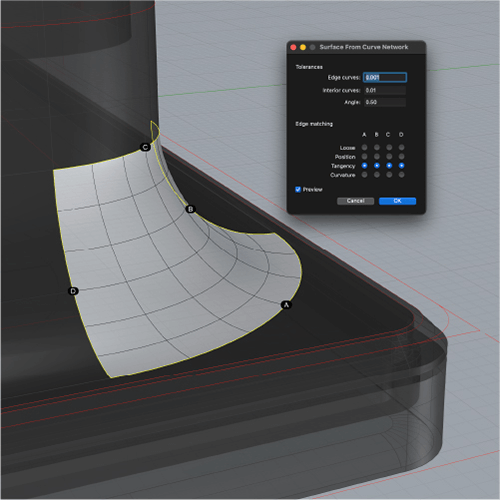The height and width of the screenshot is (500, 500).
Task: Click the Angle tolerance field
Action: (385, 102)
